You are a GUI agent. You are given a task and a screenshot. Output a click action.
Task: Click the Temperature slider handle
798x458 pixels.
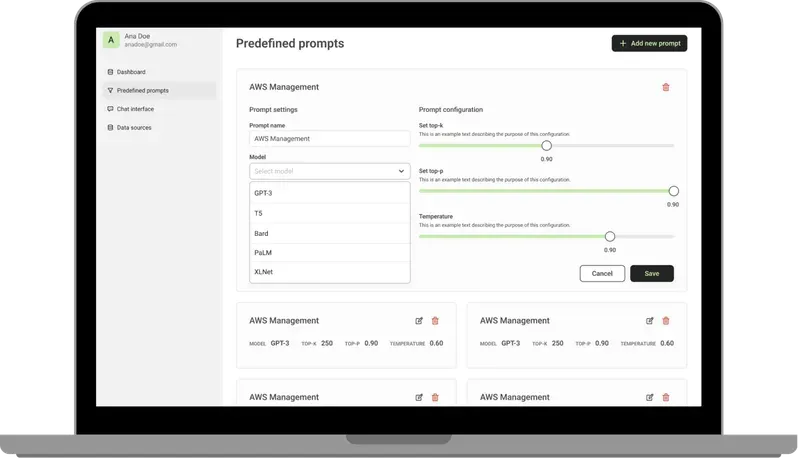610,237
